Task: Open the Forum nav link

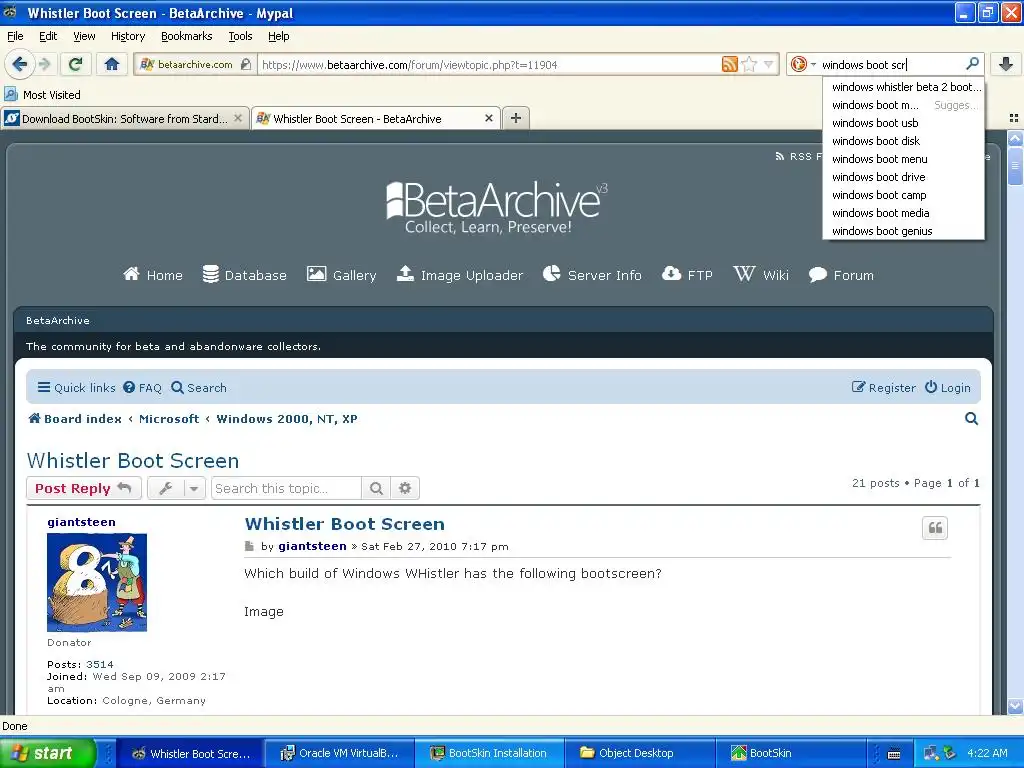Action: click(x=841, y=275)
